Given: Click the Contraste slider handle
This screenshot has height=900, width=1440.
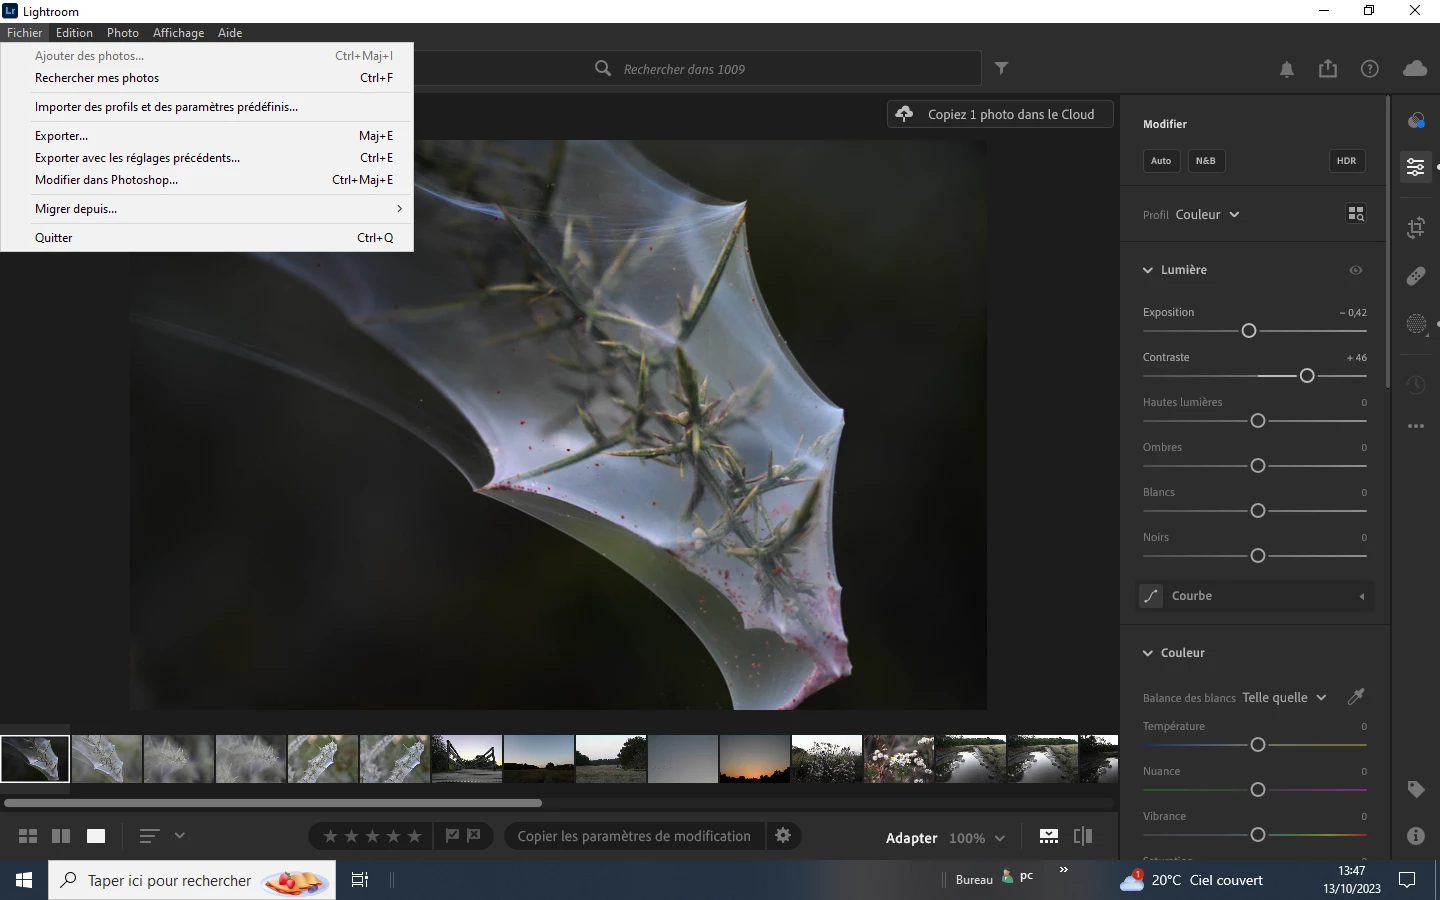Looking at the screenshot, I should (x=1307, y=376).
